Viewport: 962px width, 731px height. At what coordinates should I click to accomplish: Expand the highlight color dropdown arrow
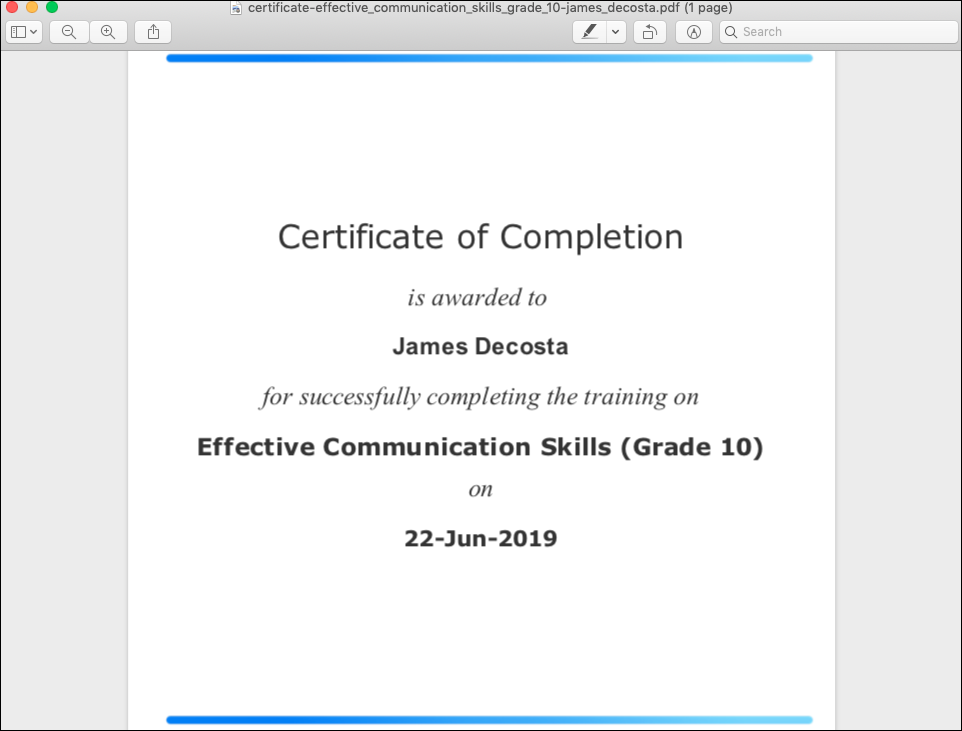615,32
